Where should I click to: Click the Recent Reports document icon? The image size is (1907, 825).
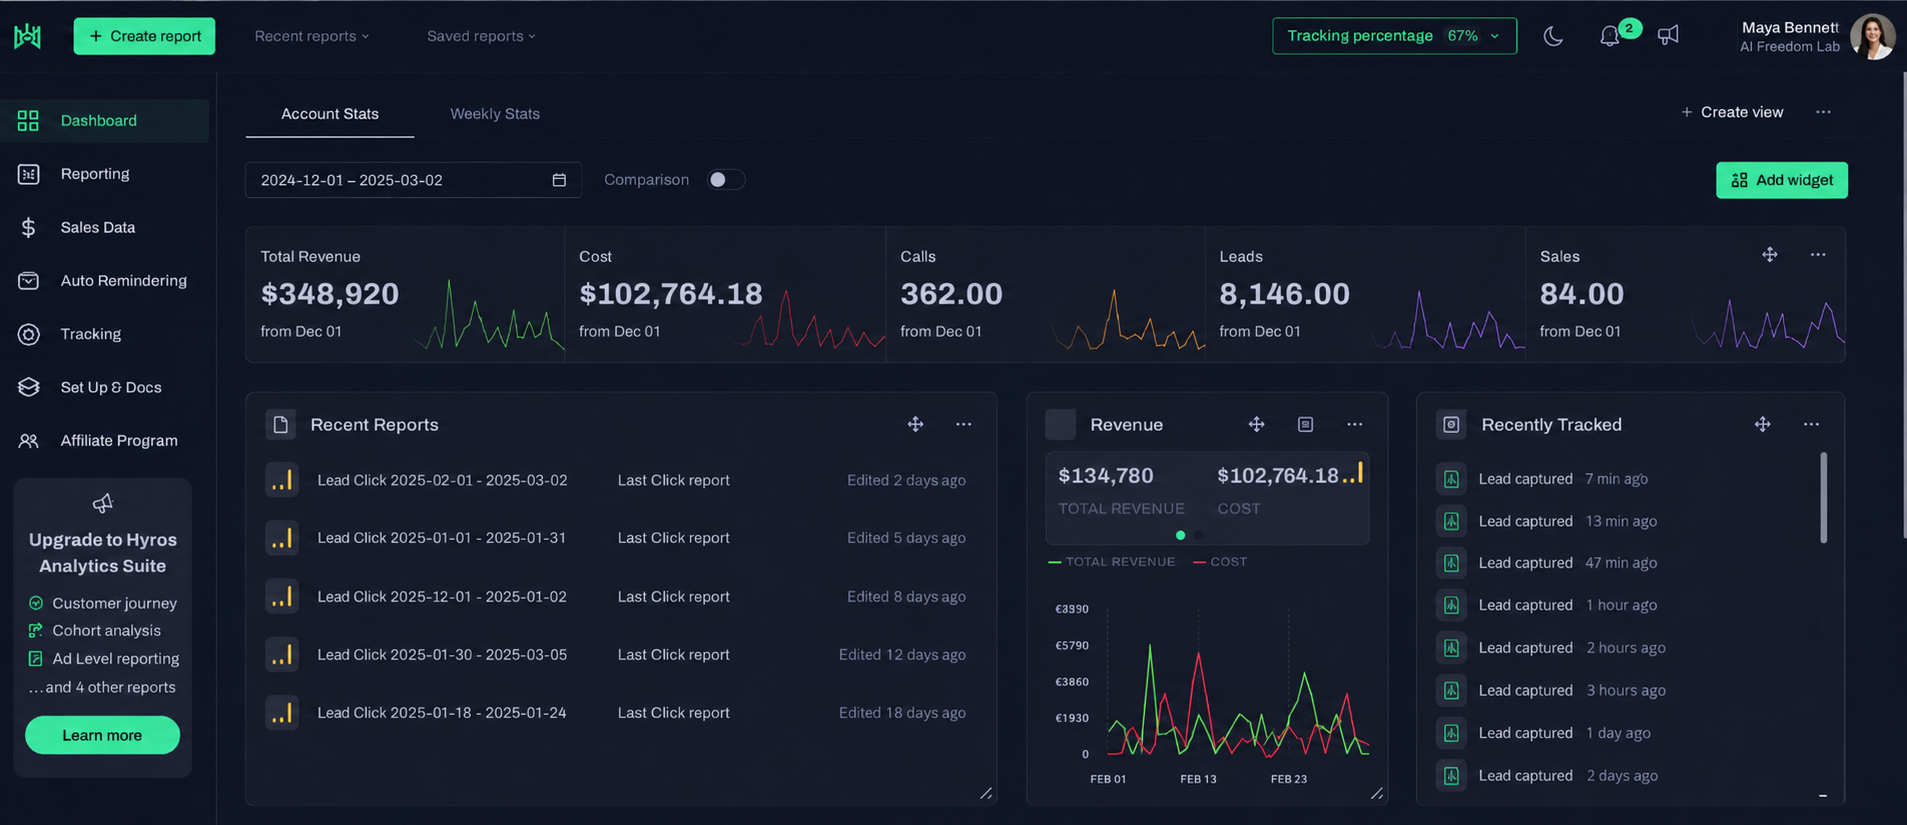(281, 424)
